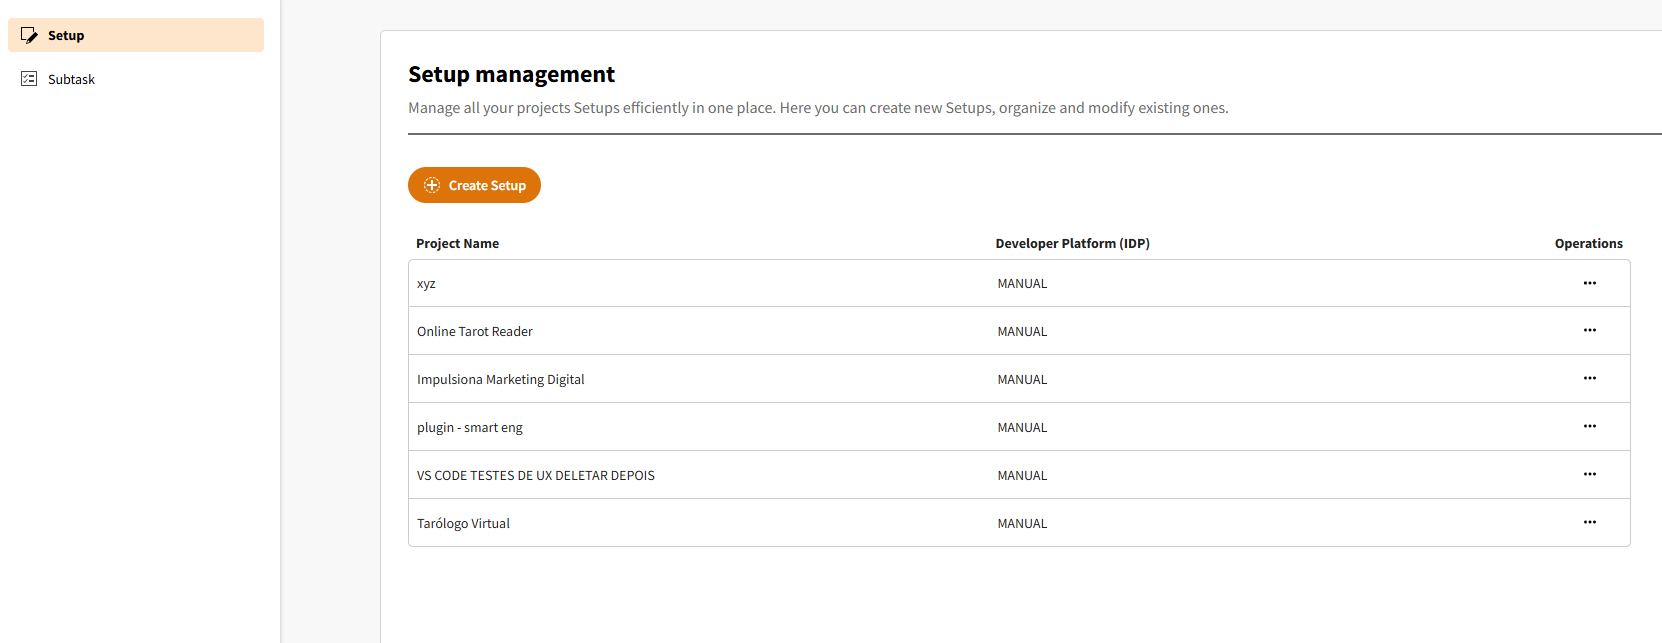
Task: Open three-dot menu for Tarólogo Virtual
Action: tap(1589, 523)
